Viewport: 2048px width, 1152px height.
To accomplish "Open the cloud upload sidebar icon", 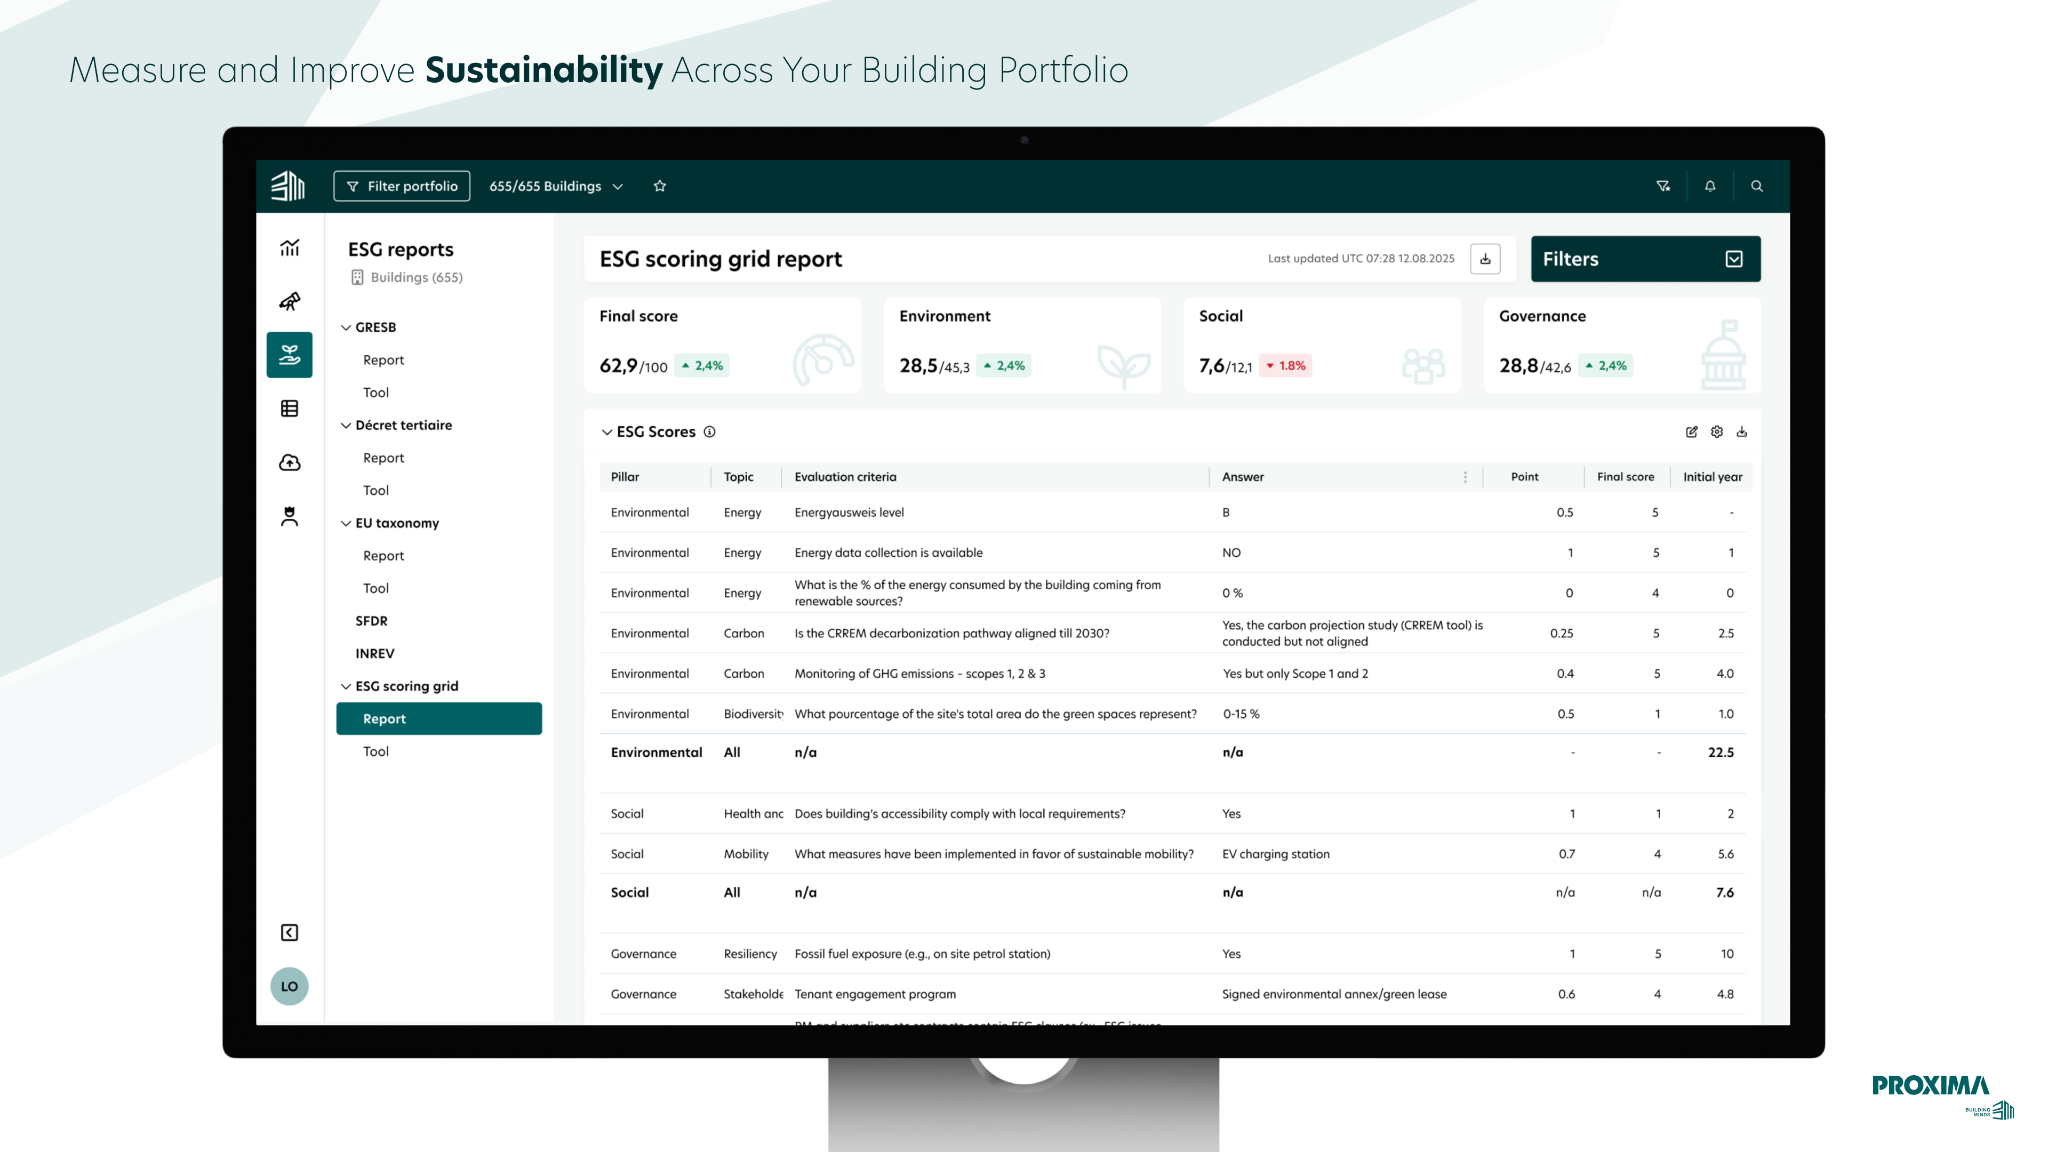I will click(x=290, y=462).
